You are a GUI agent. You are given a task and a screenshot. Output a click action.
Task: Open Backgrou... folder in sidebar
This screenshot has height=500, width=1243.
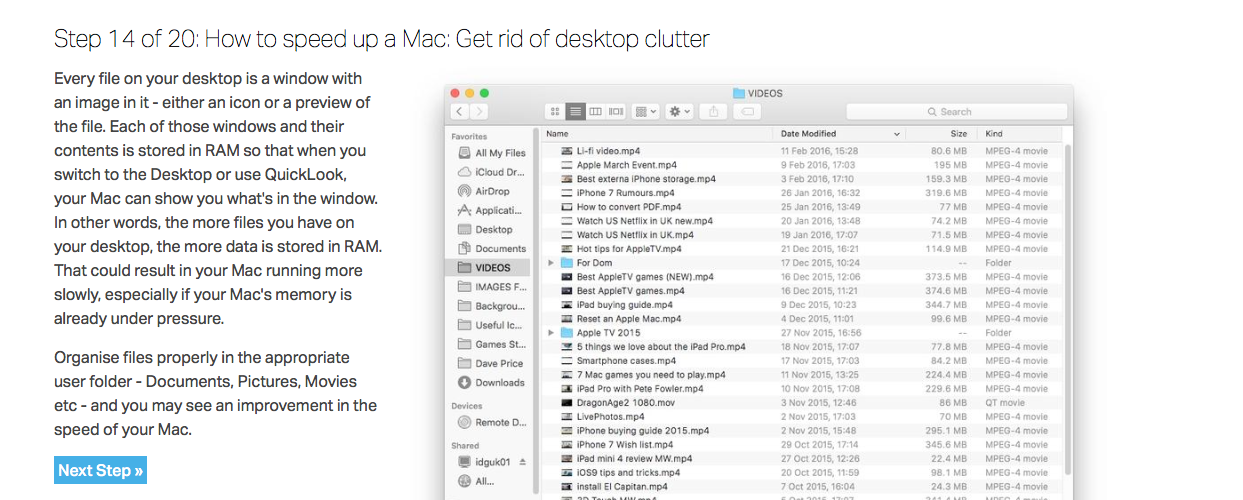492,306
